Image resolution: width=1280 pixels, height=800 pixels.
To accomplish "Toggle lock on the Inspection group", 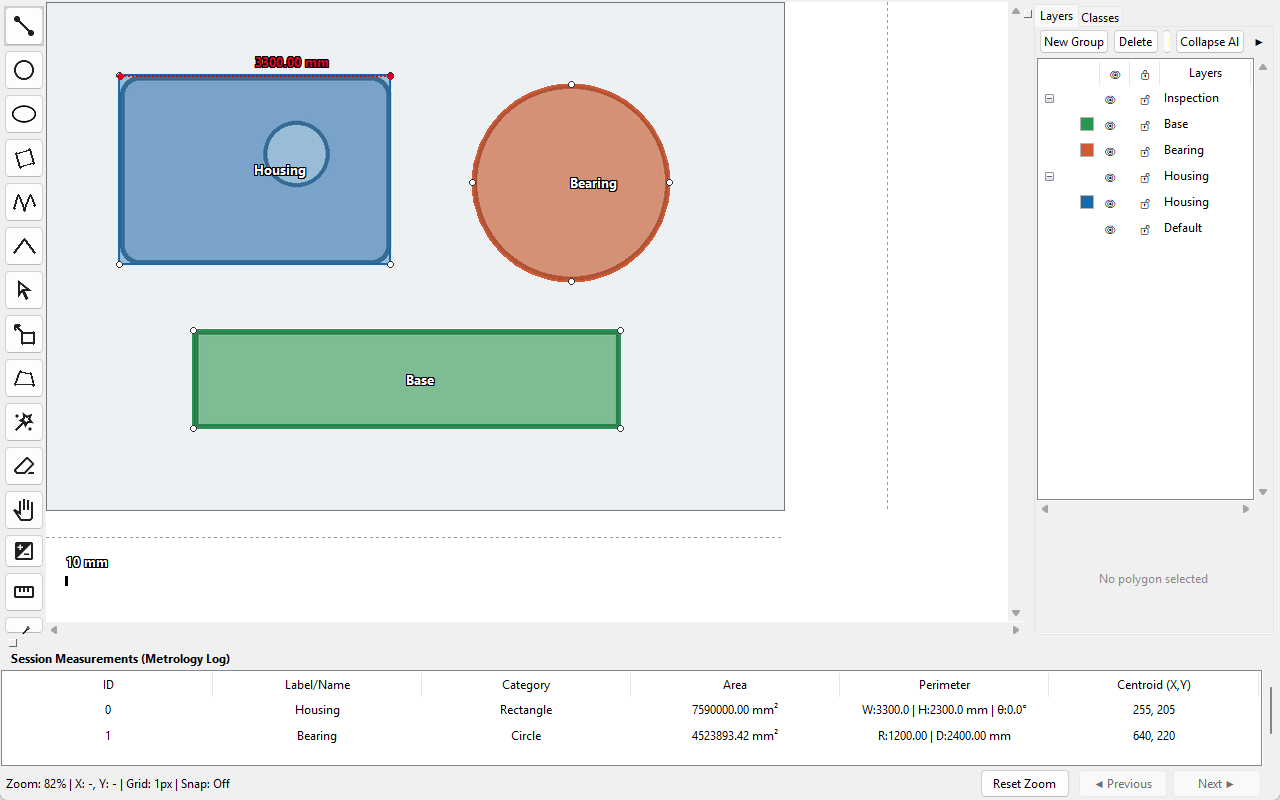I will coord(1145,99).
